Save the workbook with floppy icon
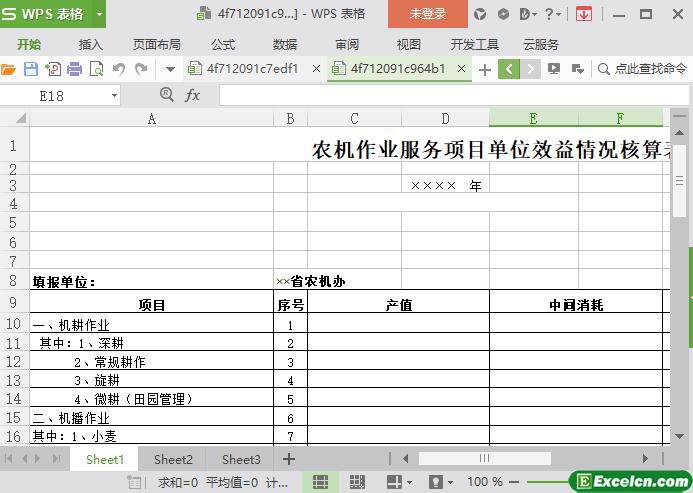Image resolution: width=693 pixels, height=493 pixels. pos(30,69)
